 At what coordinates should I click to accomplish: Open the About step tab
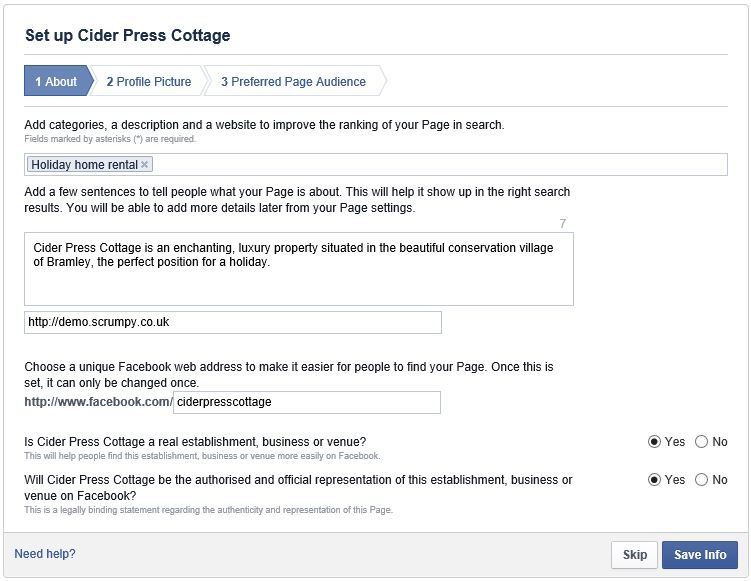(56, 82)
